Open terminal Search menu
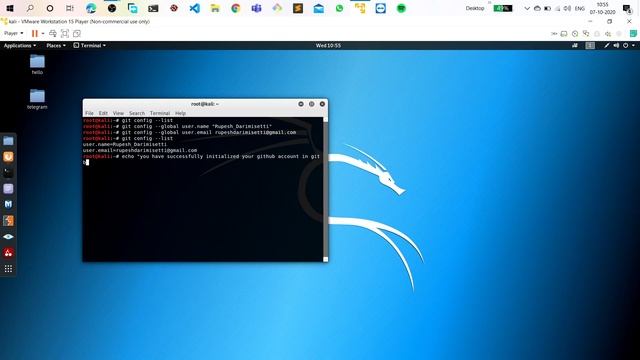 pos(137,113)
